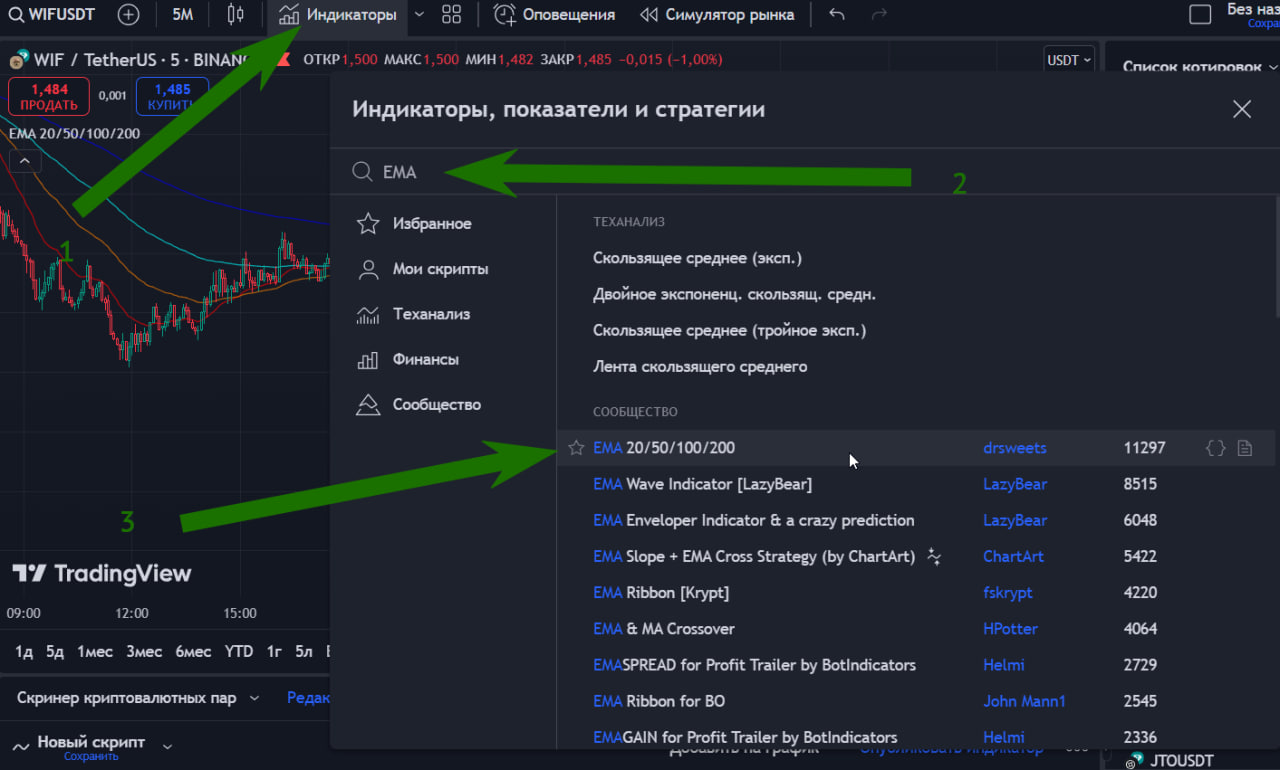Click the blue КУПИТЬ 1,485 button
The width and height of the screenshot is (1280, 770).
click(172, 97)
